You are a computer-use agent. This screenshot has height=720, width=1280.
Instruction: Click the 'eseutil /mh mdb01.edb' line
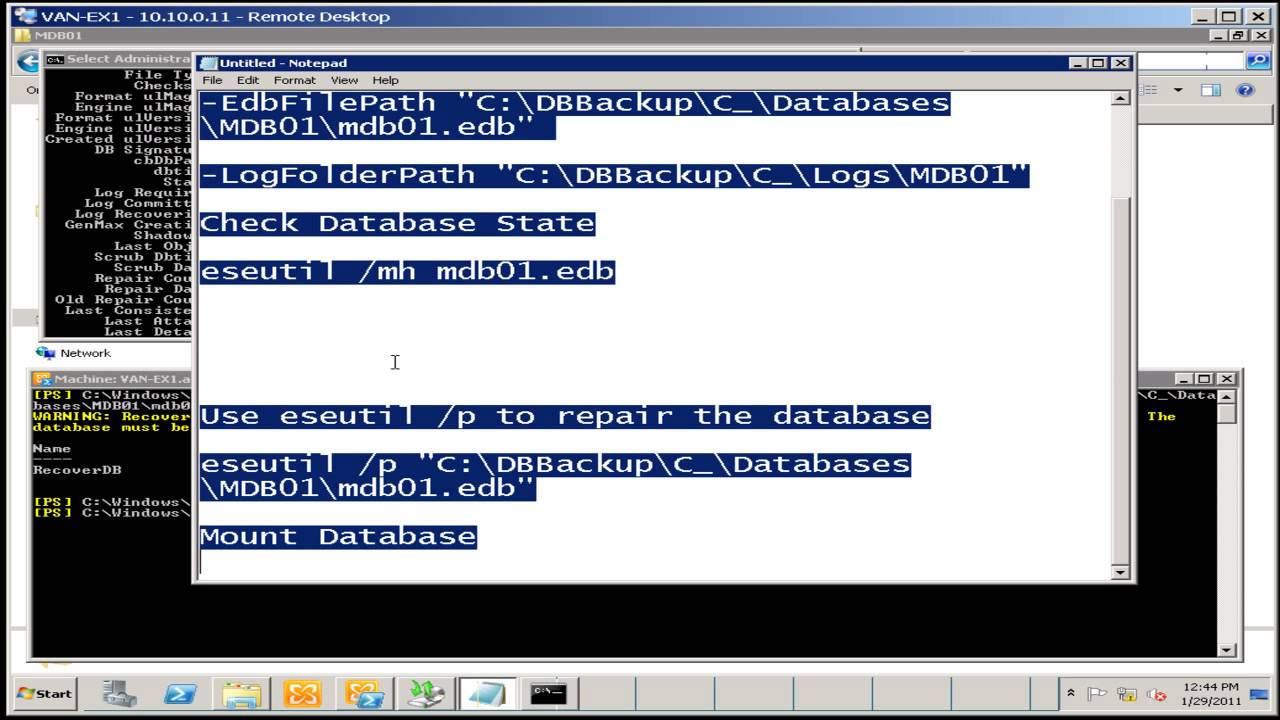click(x=407, y=271)
